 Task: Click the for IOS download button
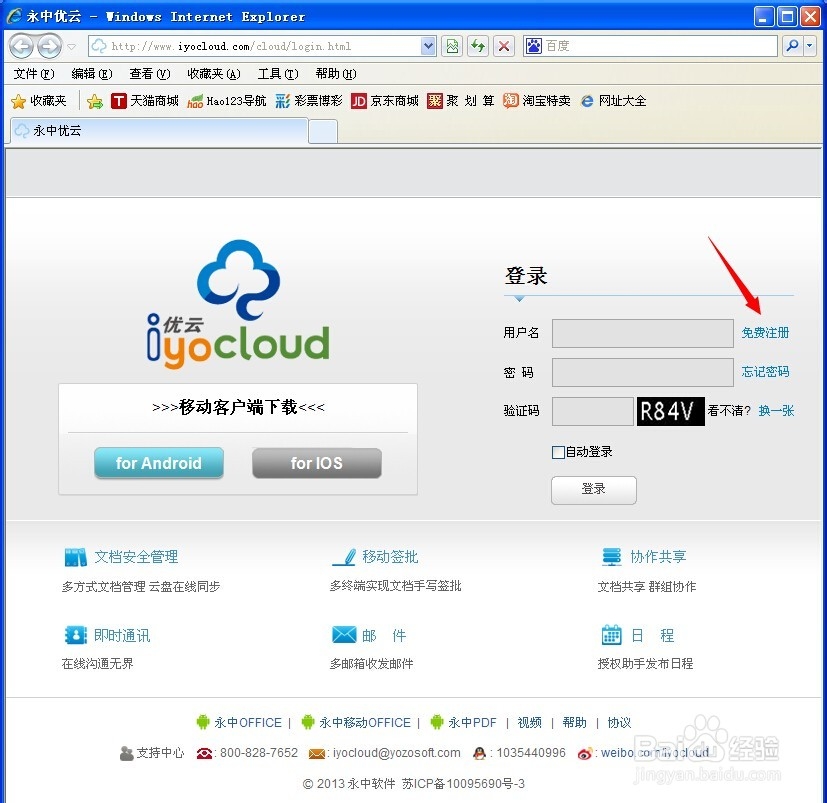coord(316,463)
